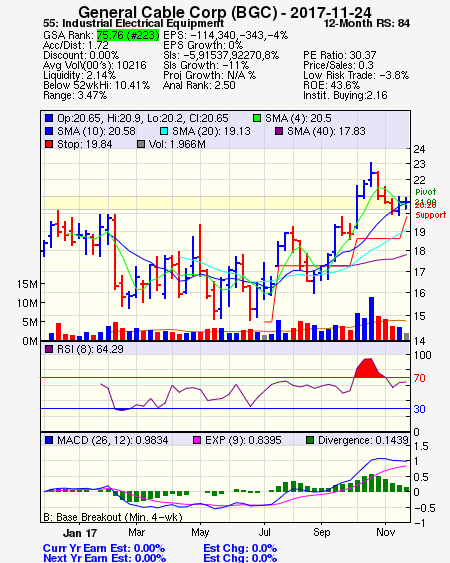Click the May axis label

tap(200, 532)
